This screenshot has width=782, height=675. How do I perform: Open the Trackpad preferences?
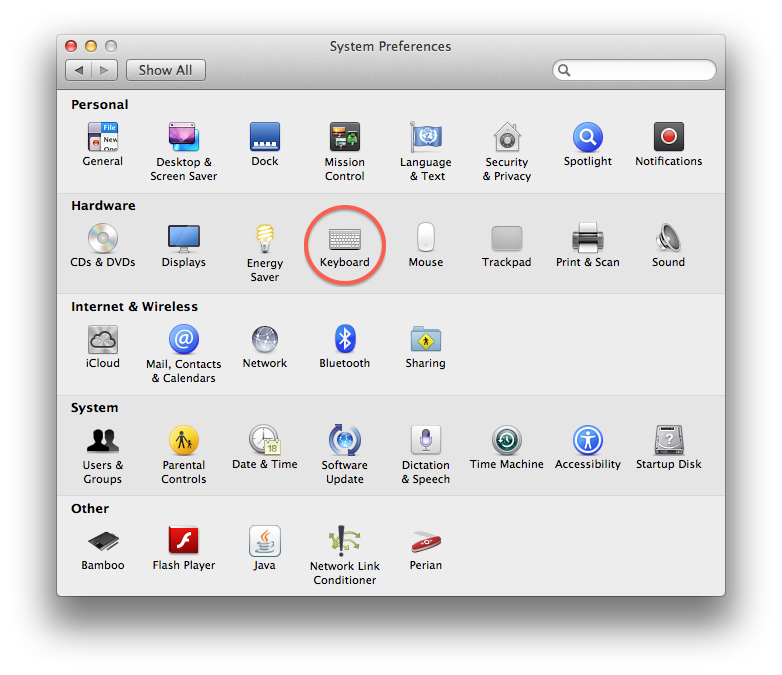click(x=506, y=240)
